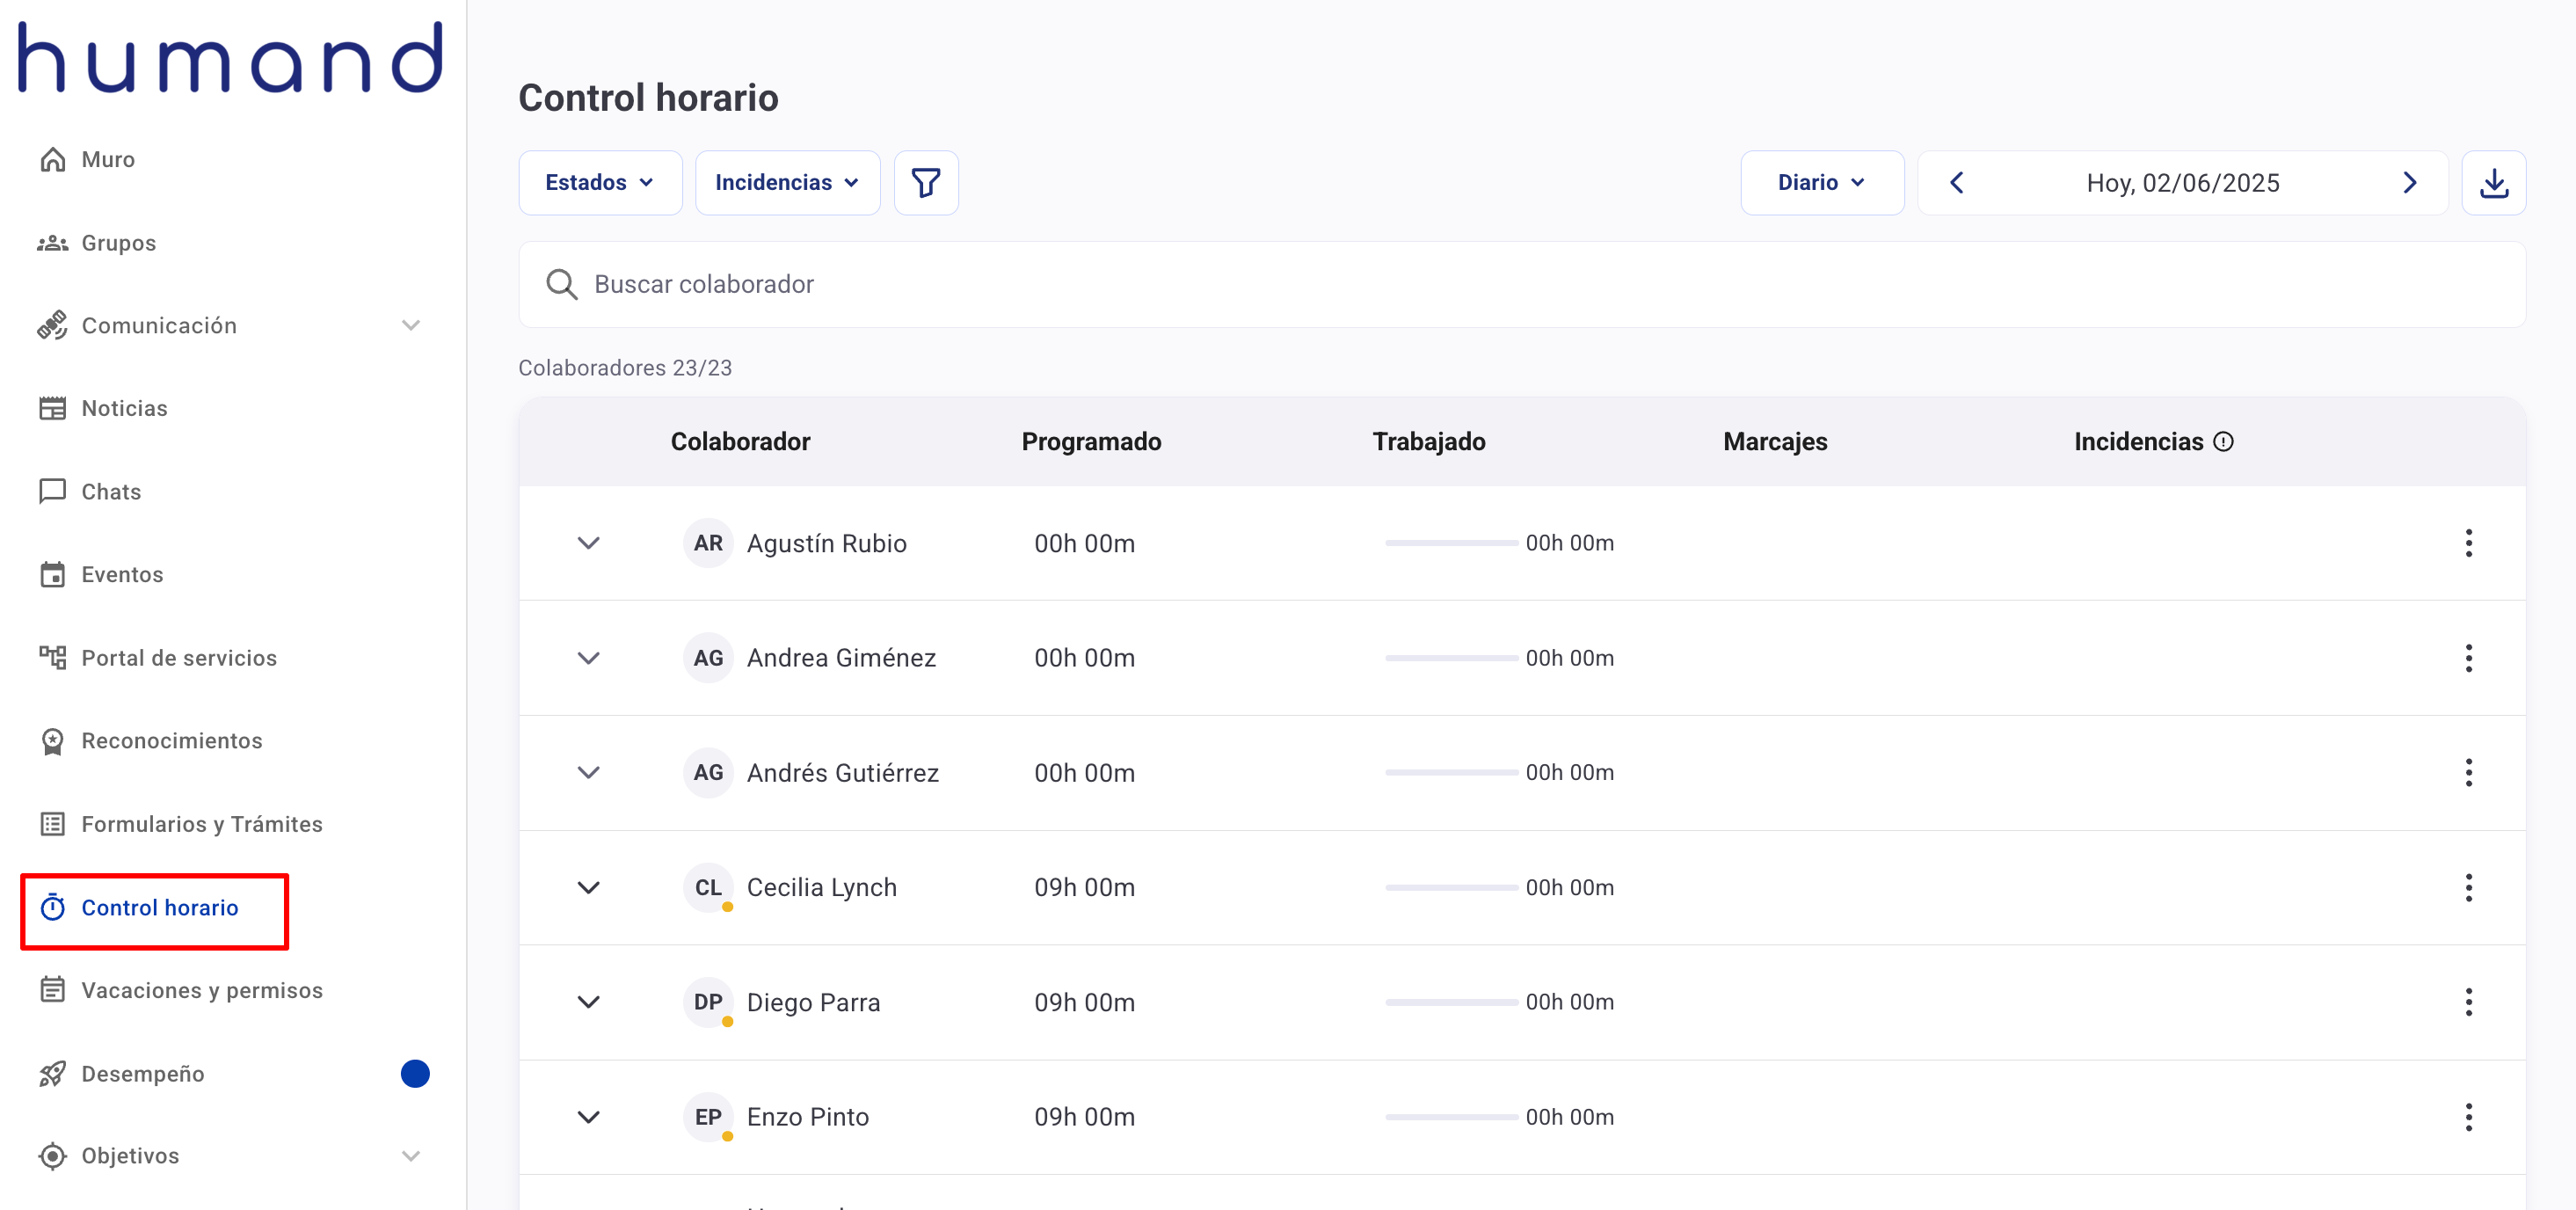Click the AR avatar of Agustín Rubio
The image size is (2576, 1210).
point(708,543)
